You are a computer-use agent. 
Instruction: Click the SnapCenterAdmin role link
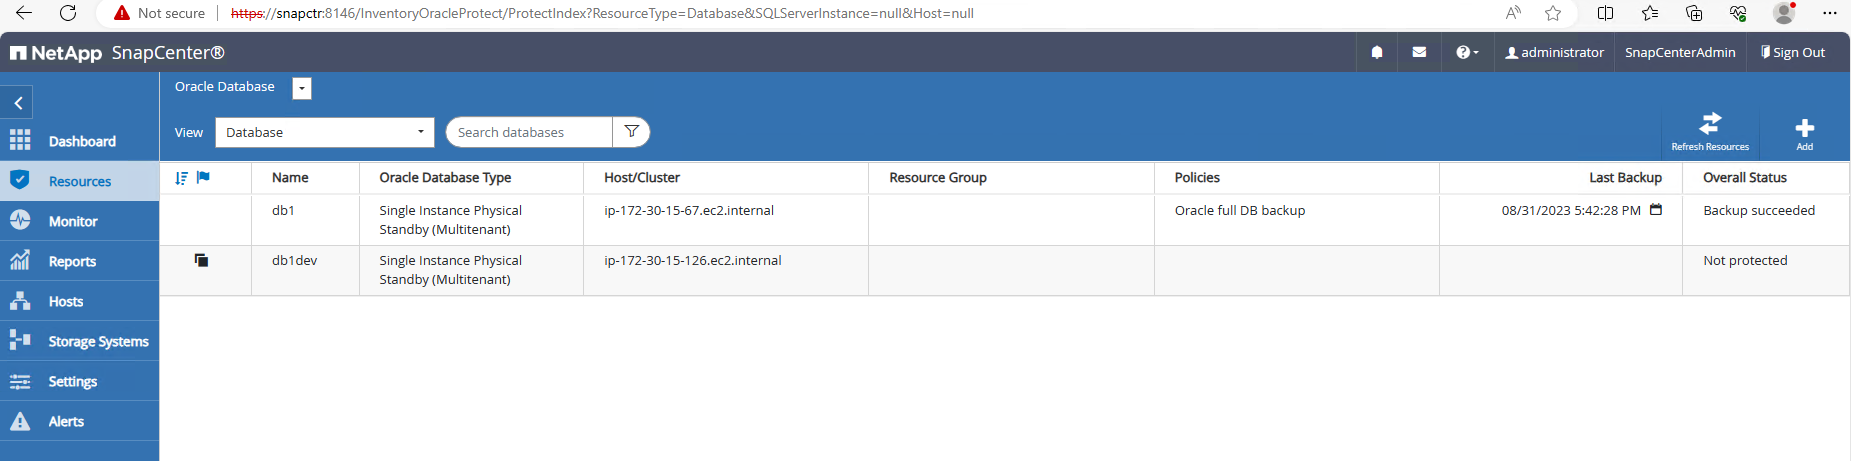click(1680, 52)
